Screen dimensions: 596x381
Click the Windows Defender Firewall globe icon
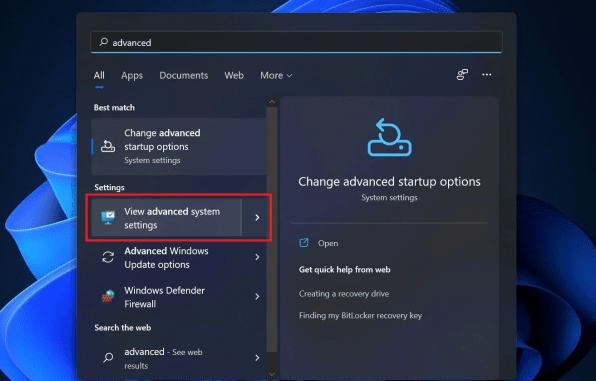click(x=108, y=296)
